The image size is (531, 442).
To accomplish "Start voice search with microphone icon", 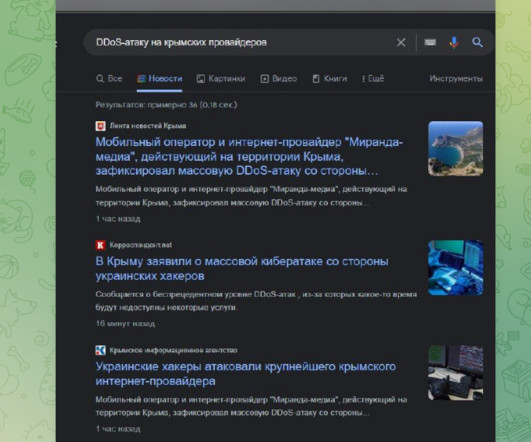I will (454, 42).
